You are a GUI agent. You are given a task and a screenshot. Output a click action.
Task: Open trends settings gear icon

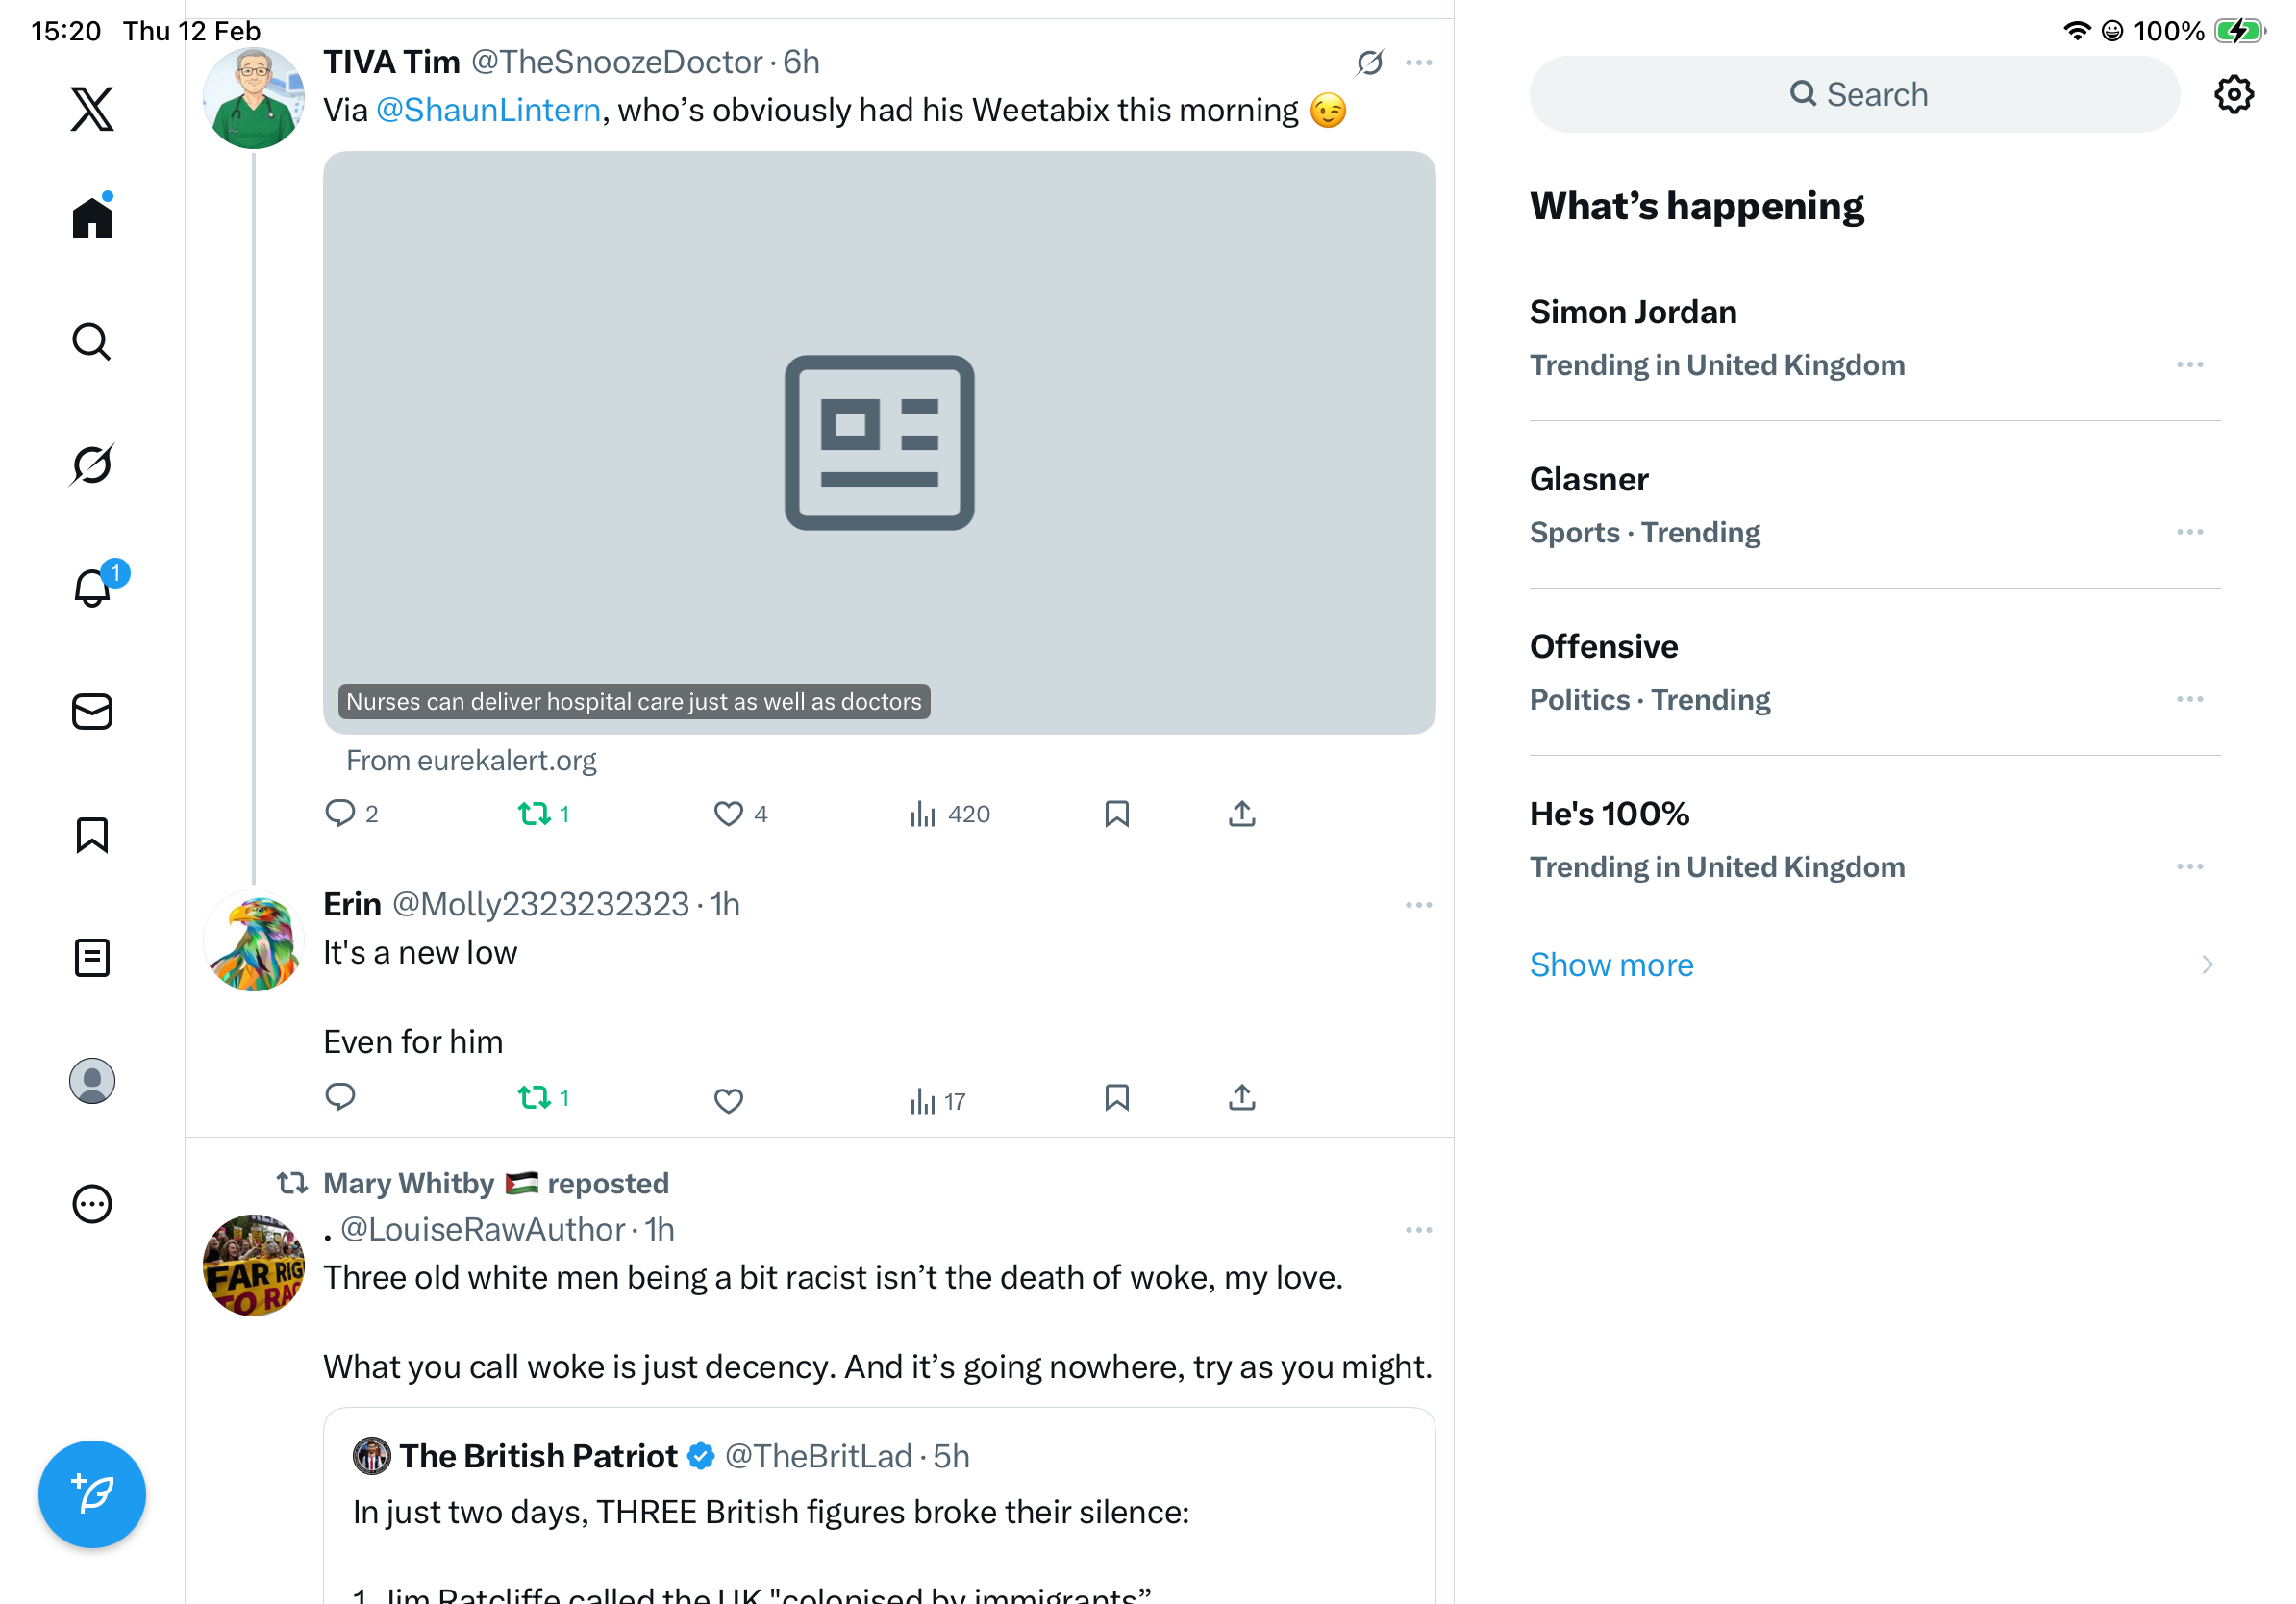[2233, 95]
